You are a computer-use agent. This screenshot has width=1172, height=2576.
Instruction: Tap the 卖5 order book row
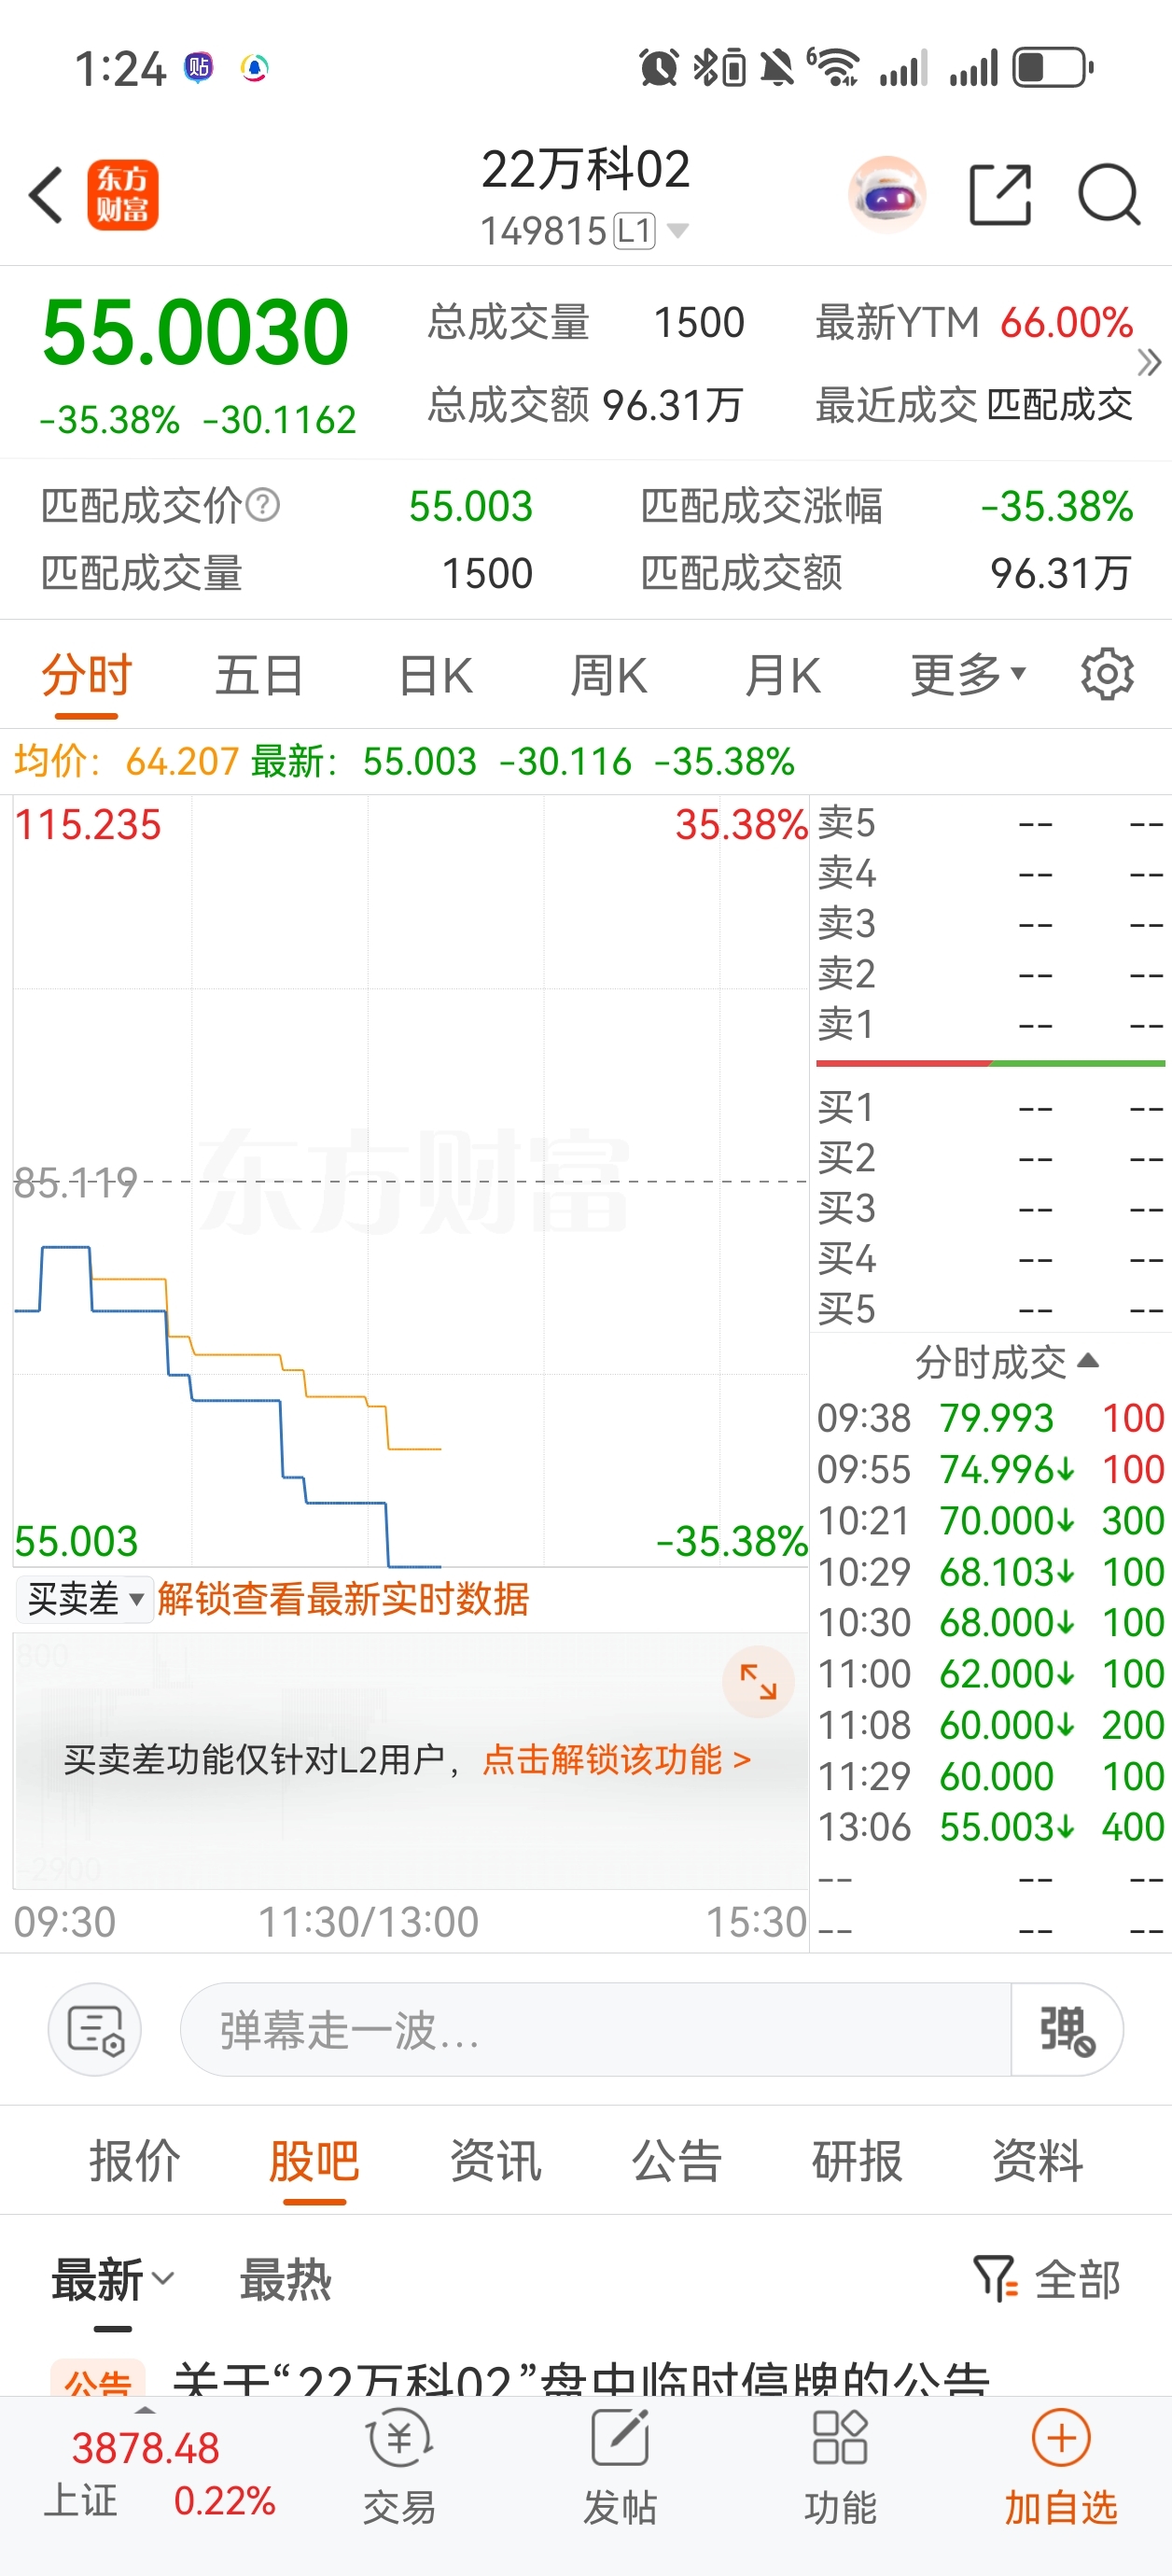click(x=991, y=823)
